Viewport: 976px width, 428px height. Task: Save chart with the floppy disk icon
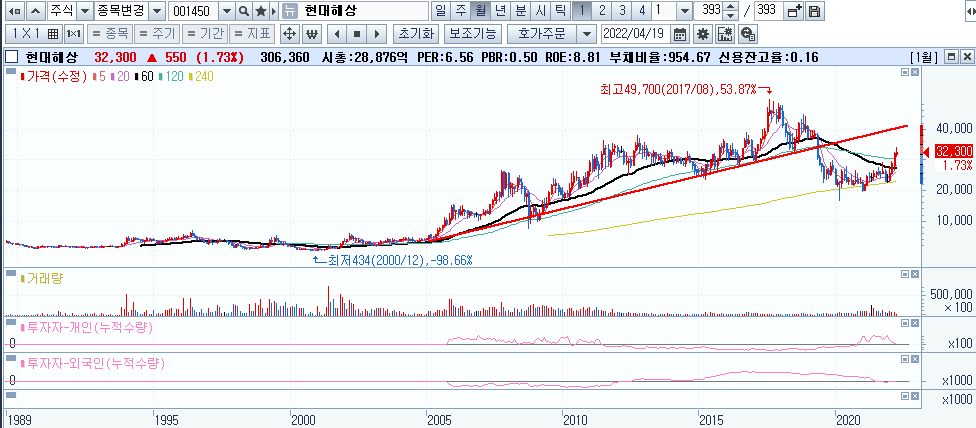click(x=814, y=11)
